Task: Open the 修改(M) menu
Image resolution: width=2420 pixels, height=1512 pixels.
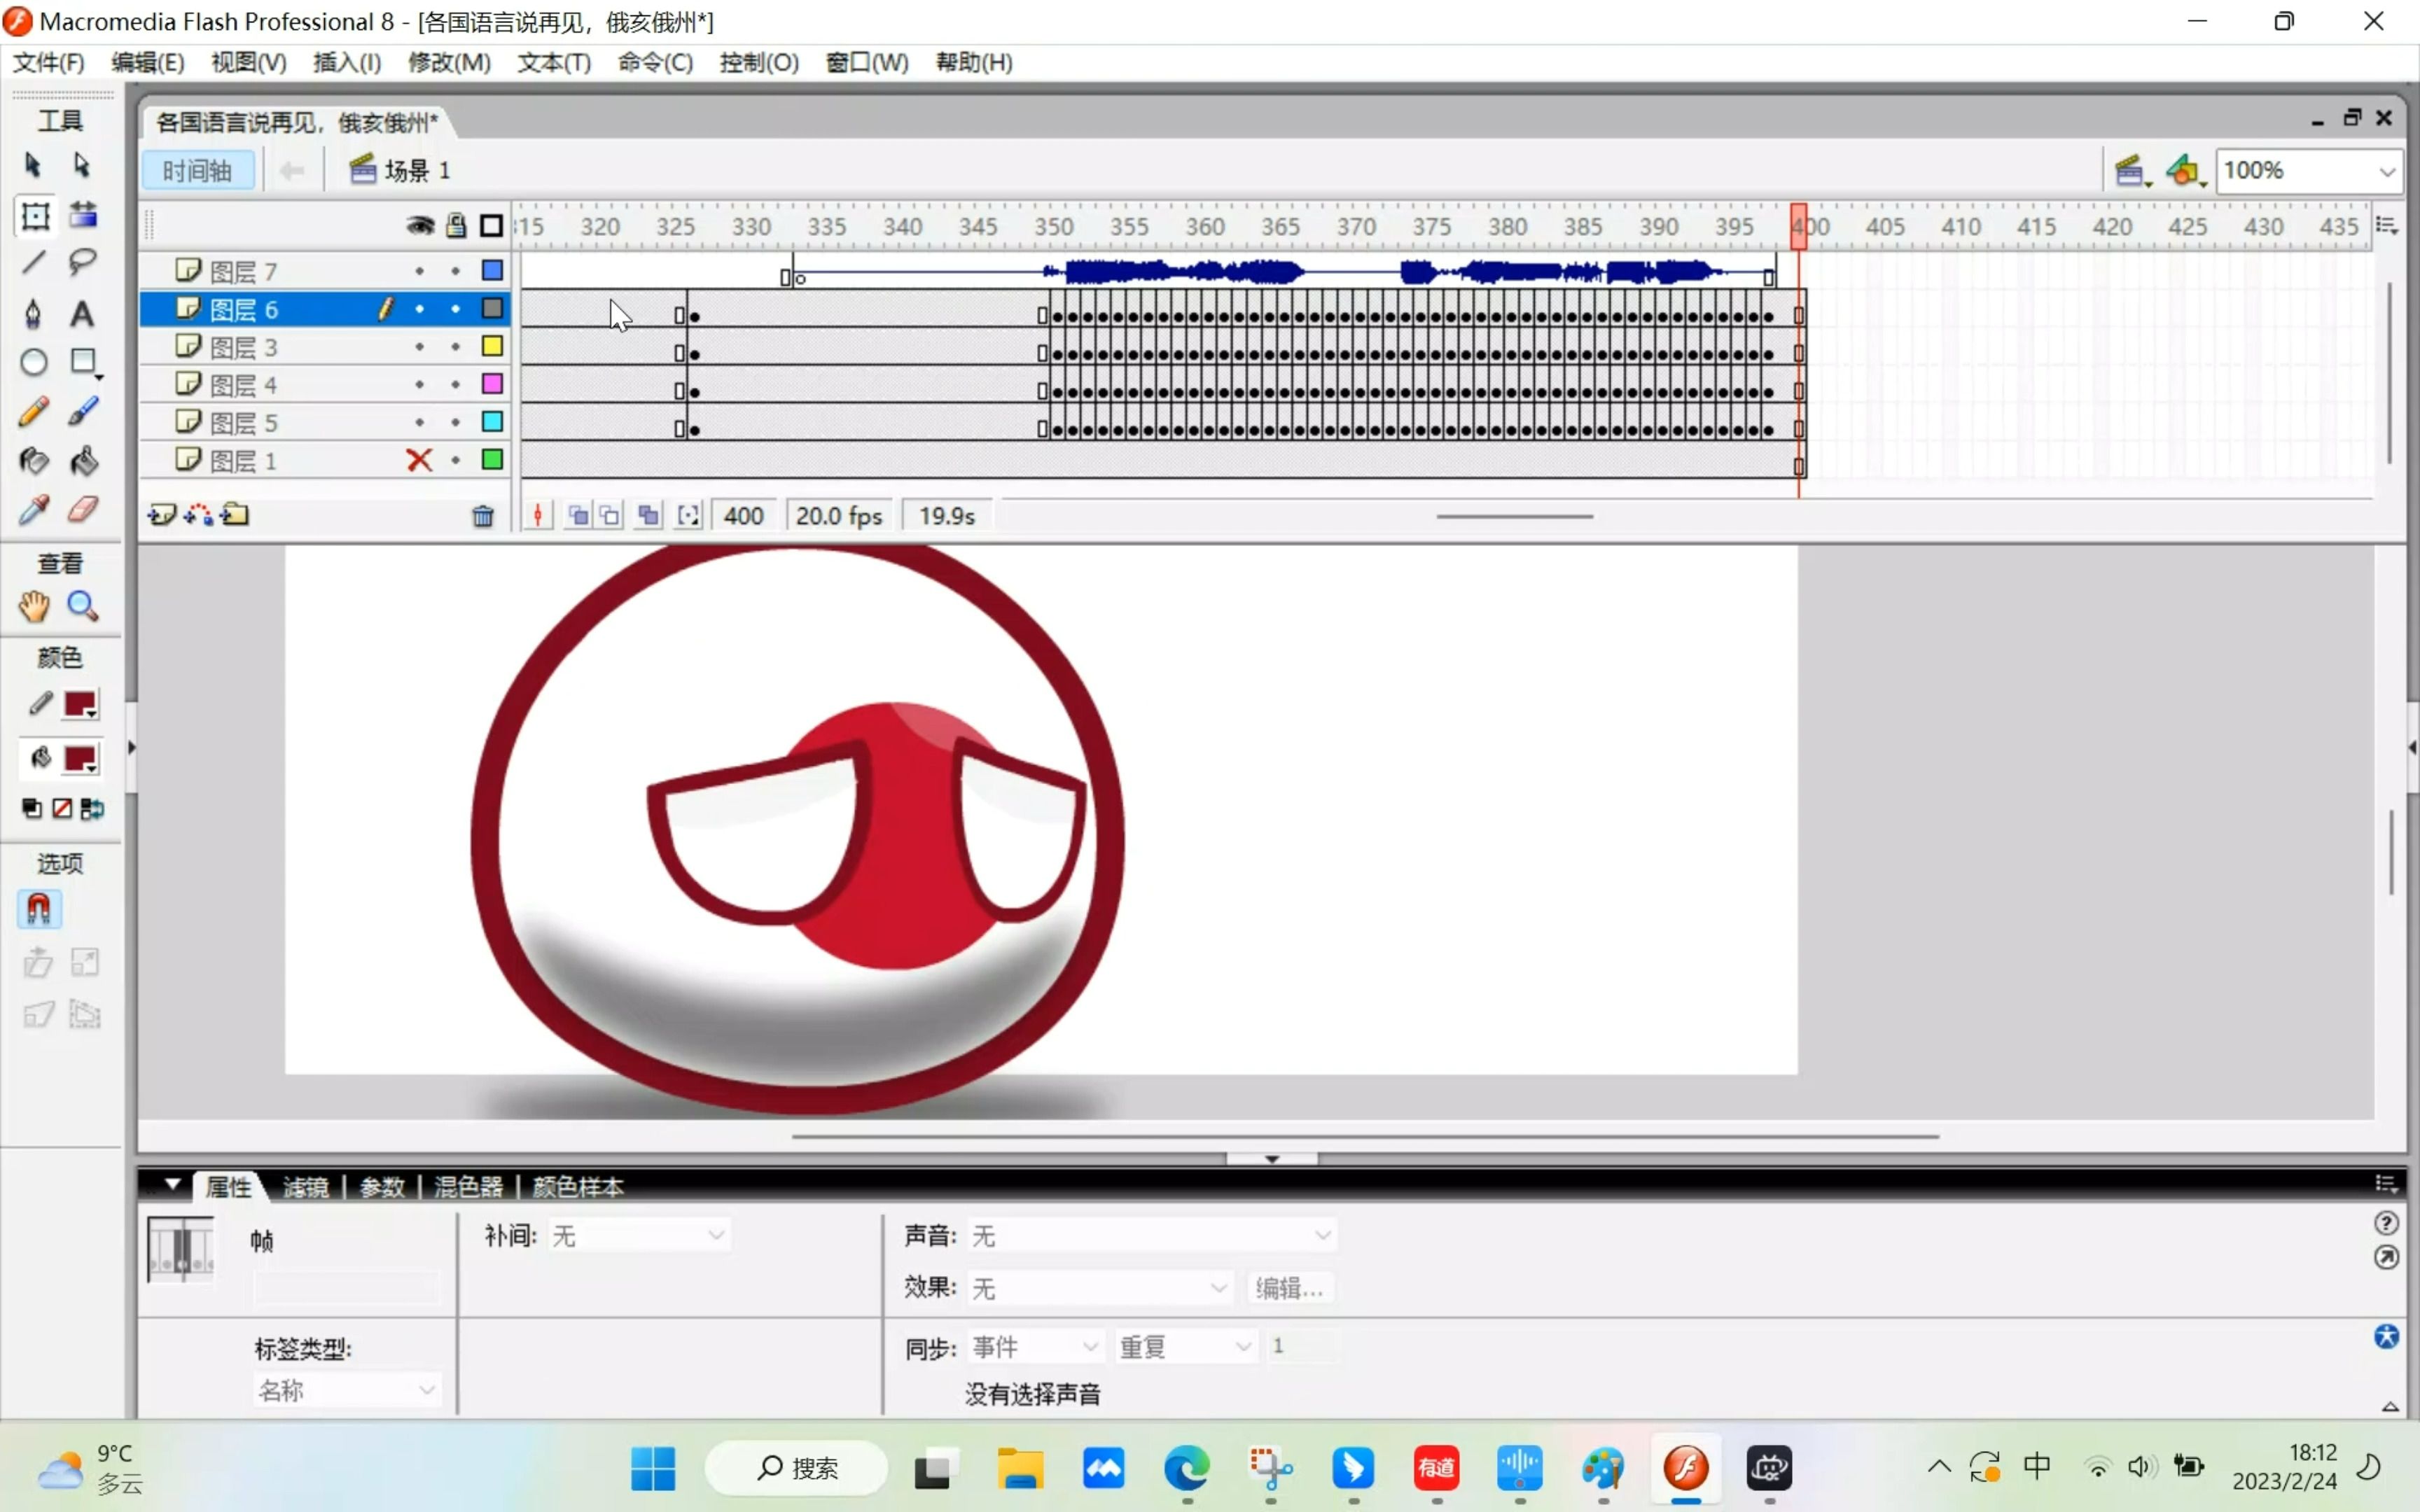Action: tap(449, 62)
